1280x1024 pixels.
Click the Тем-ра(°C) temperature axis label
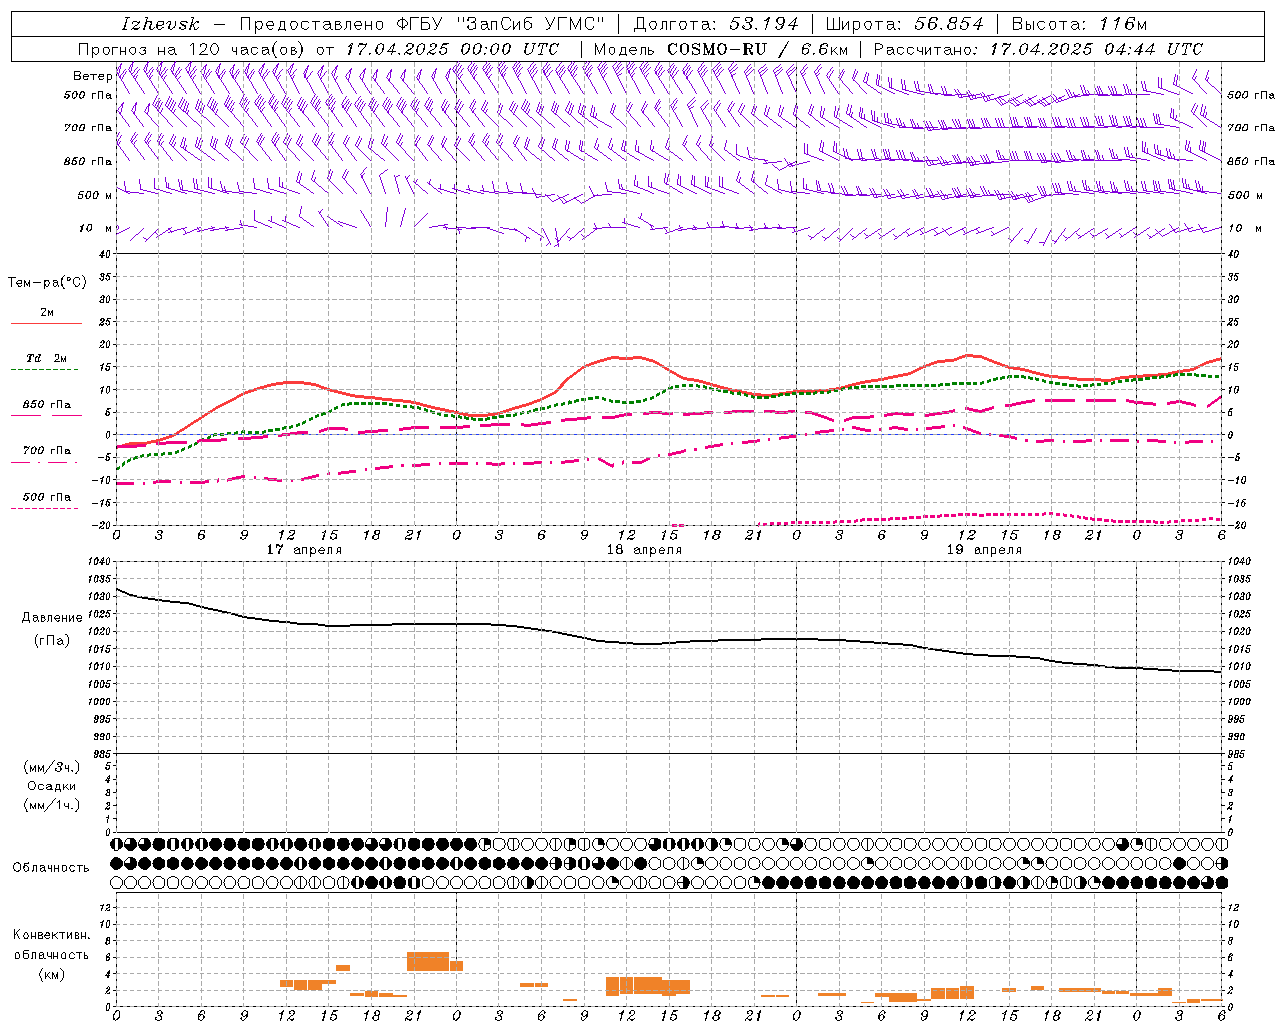tap(47, 283)
